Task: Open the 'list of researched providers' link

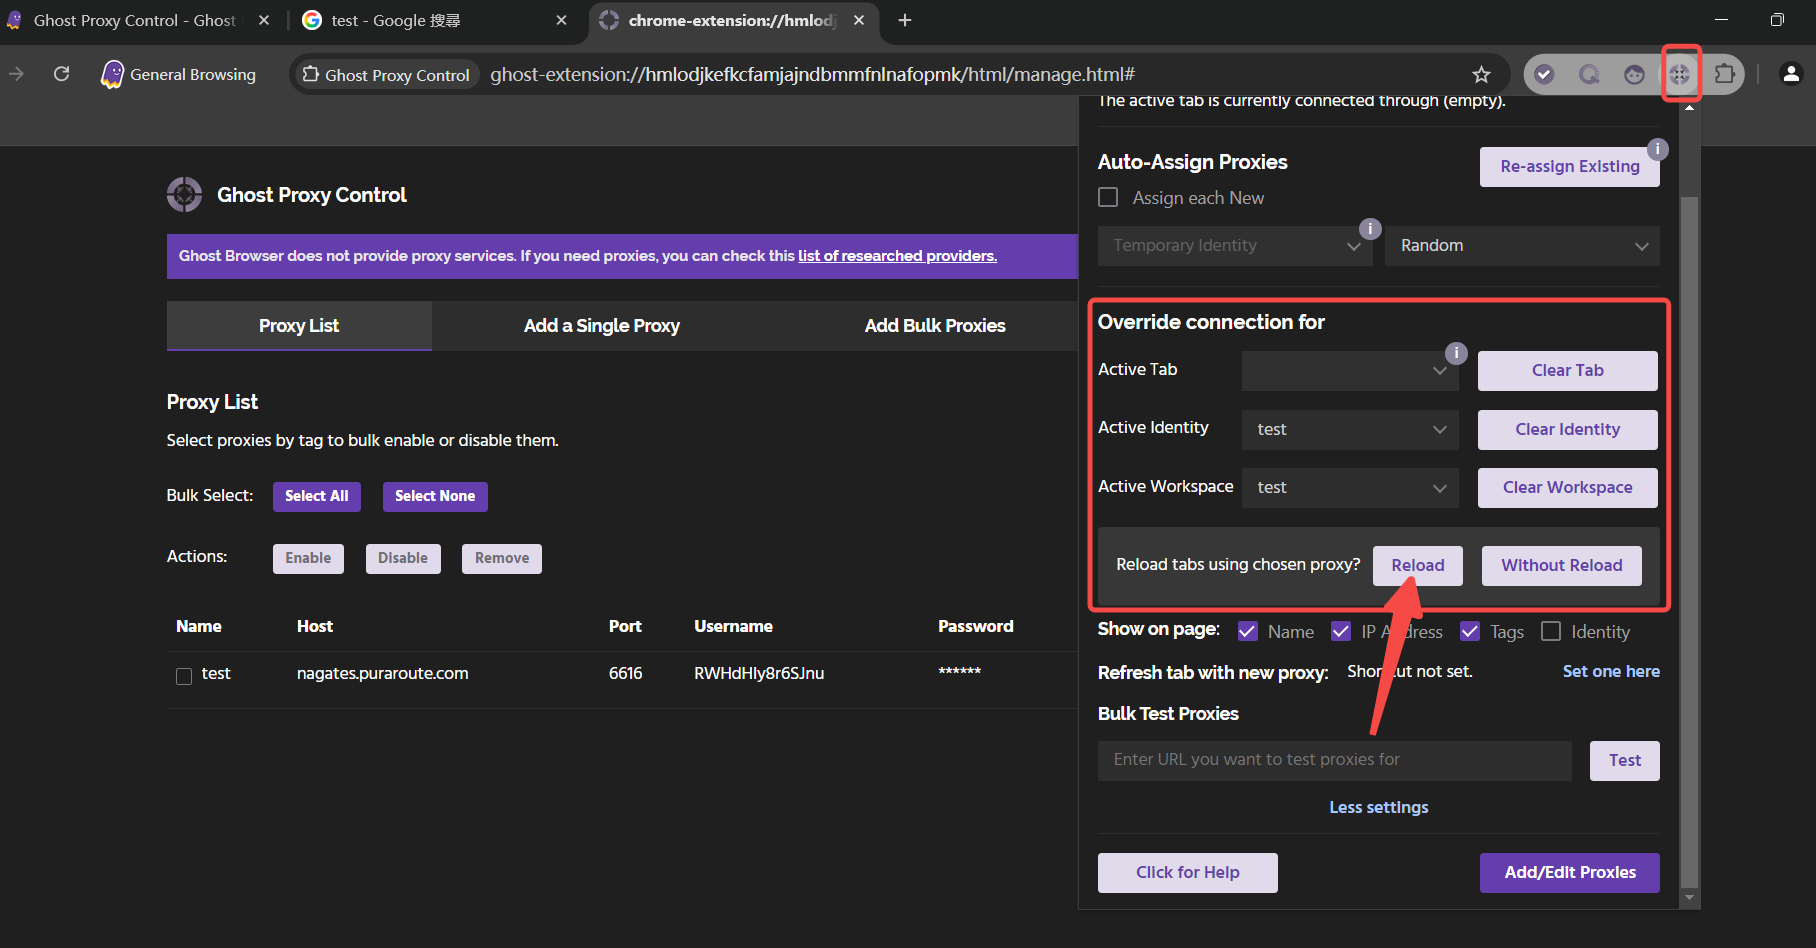Action: click(897, 256)
